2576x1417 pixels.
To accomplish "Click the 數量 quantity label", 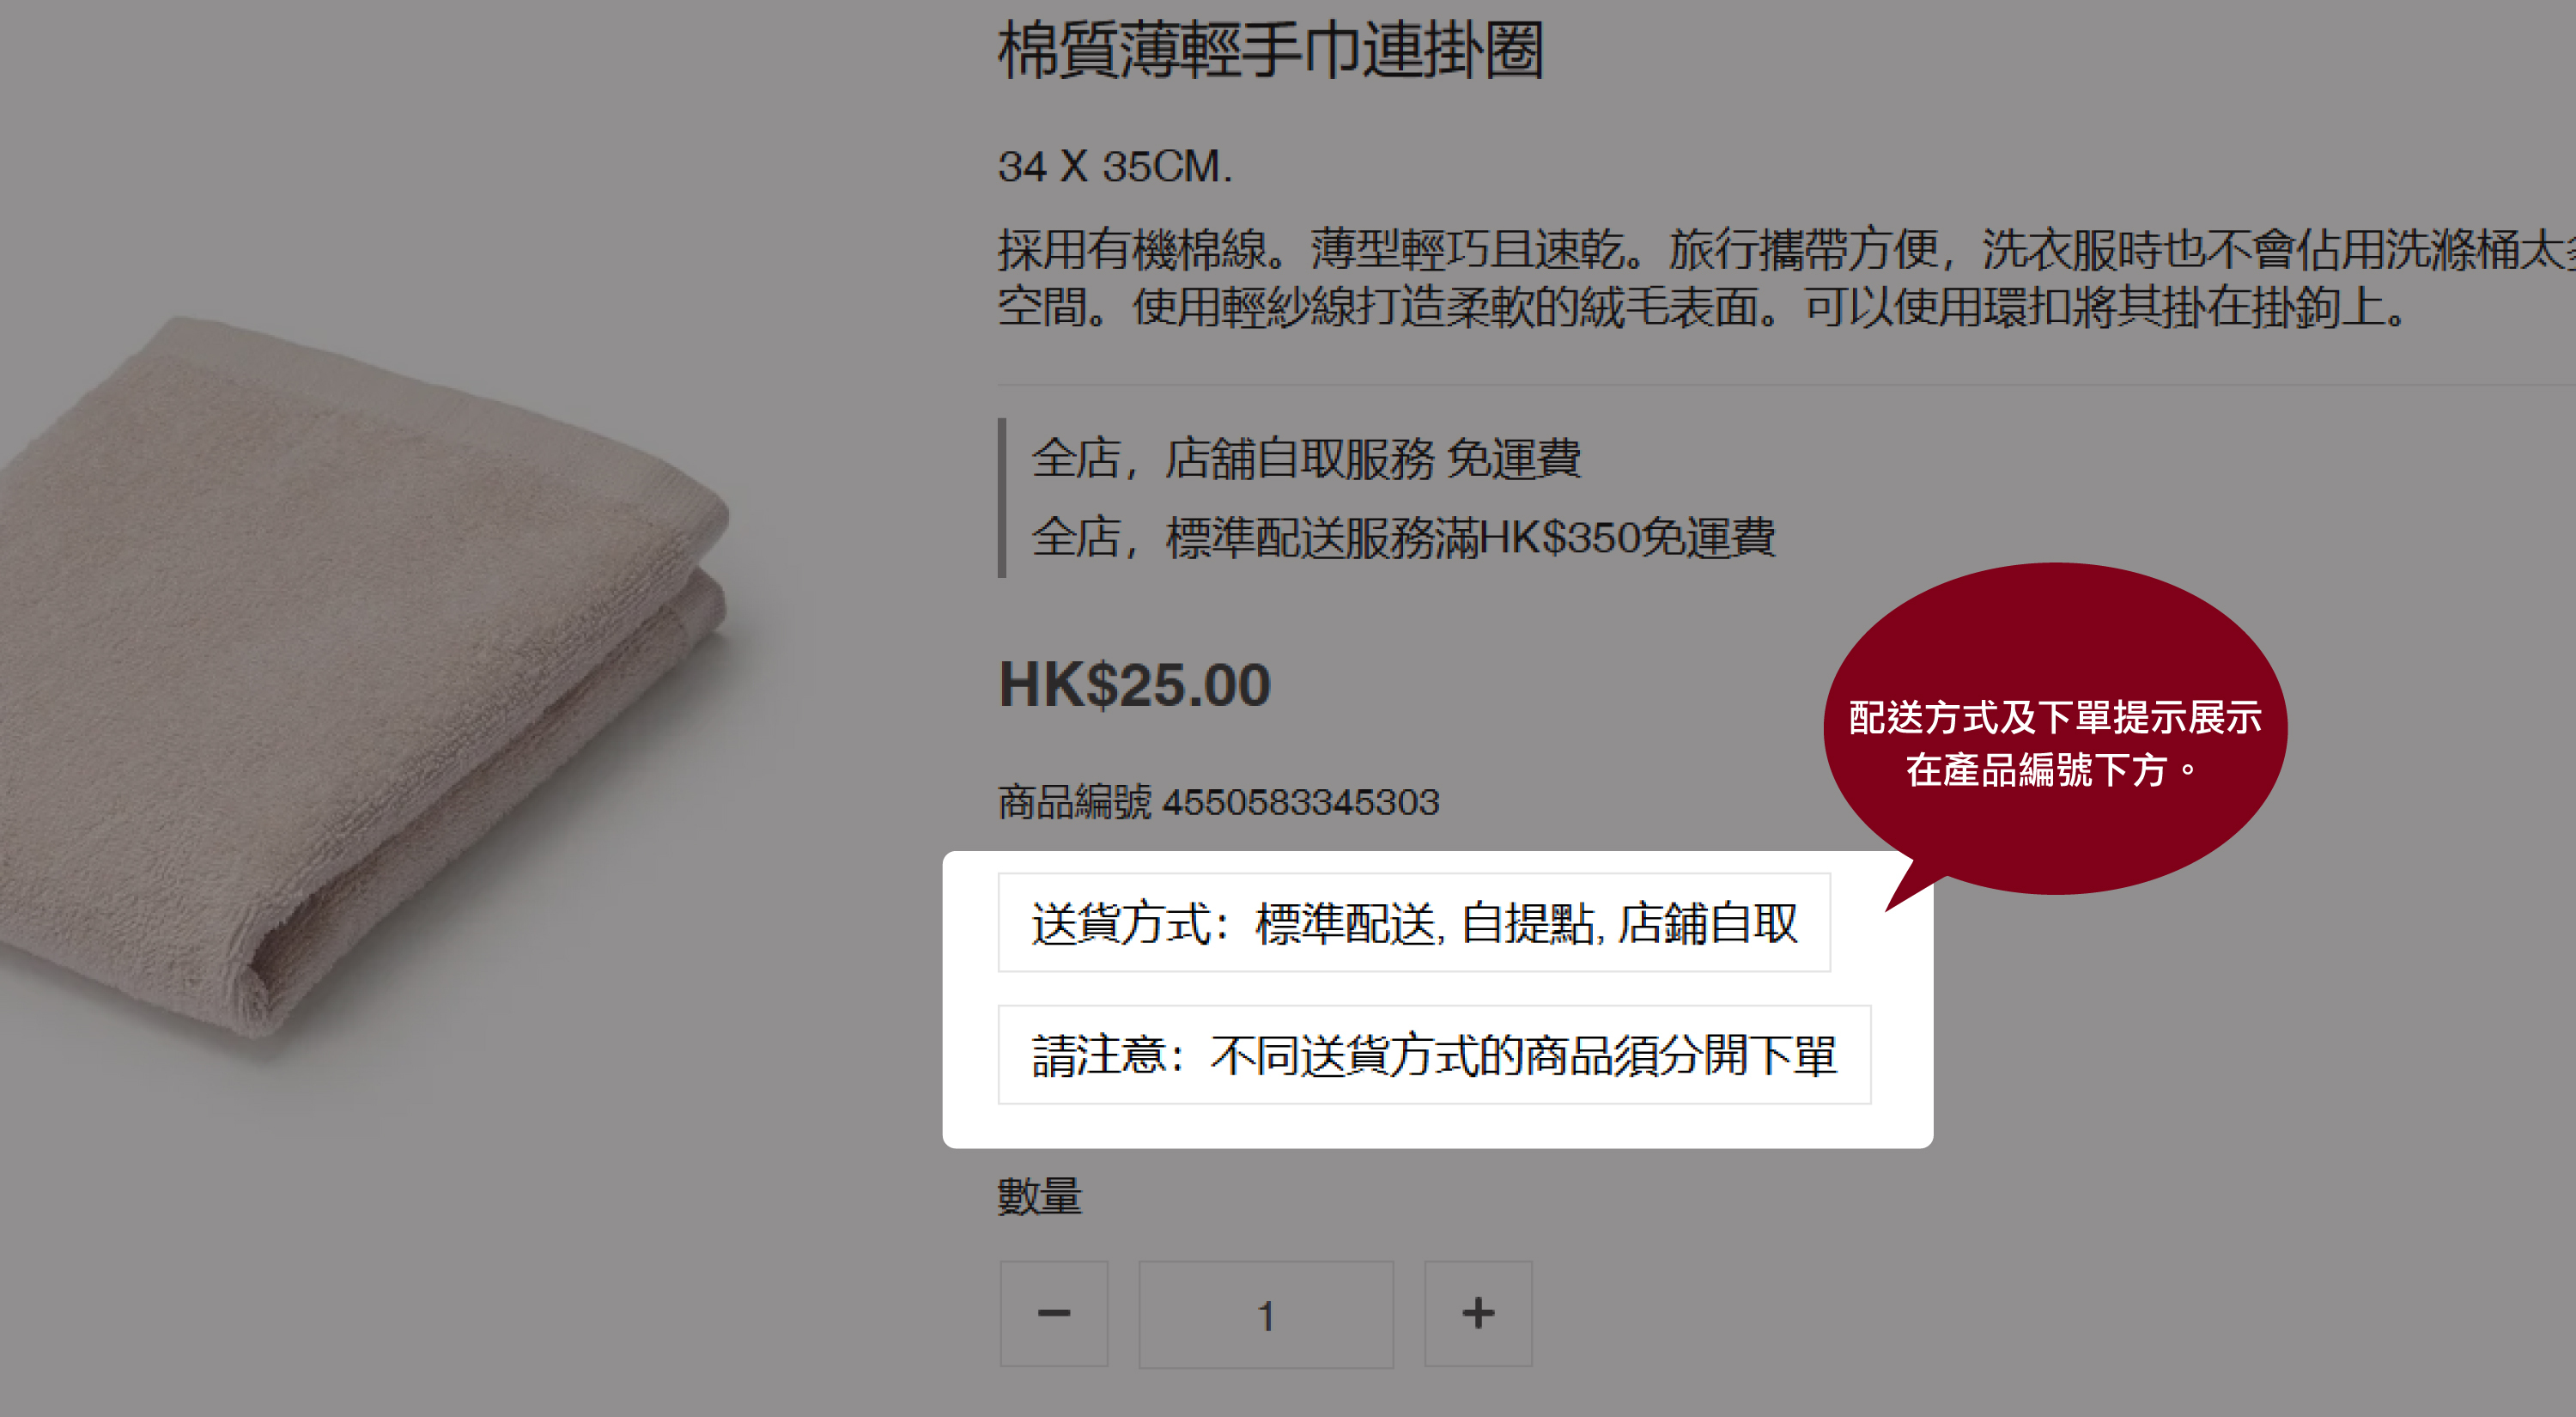I will (1040, 1196).
